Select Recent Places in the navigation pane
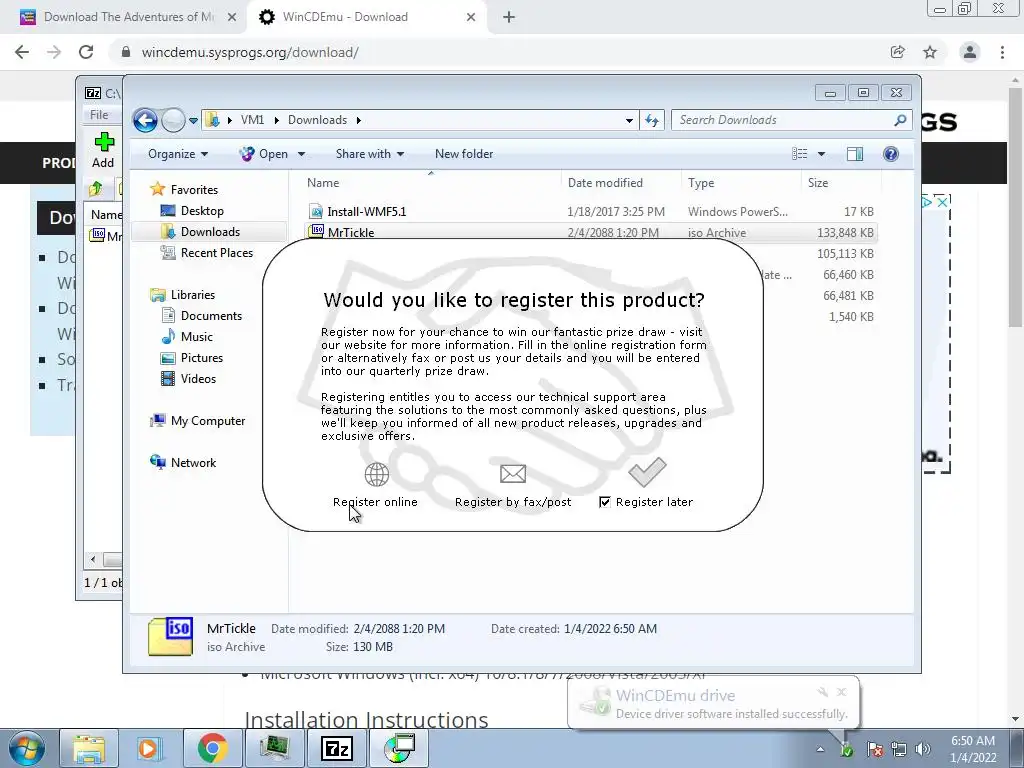The width and height of the screenshot is (1024, 768). pyautogui.click(x=216, y=252)
